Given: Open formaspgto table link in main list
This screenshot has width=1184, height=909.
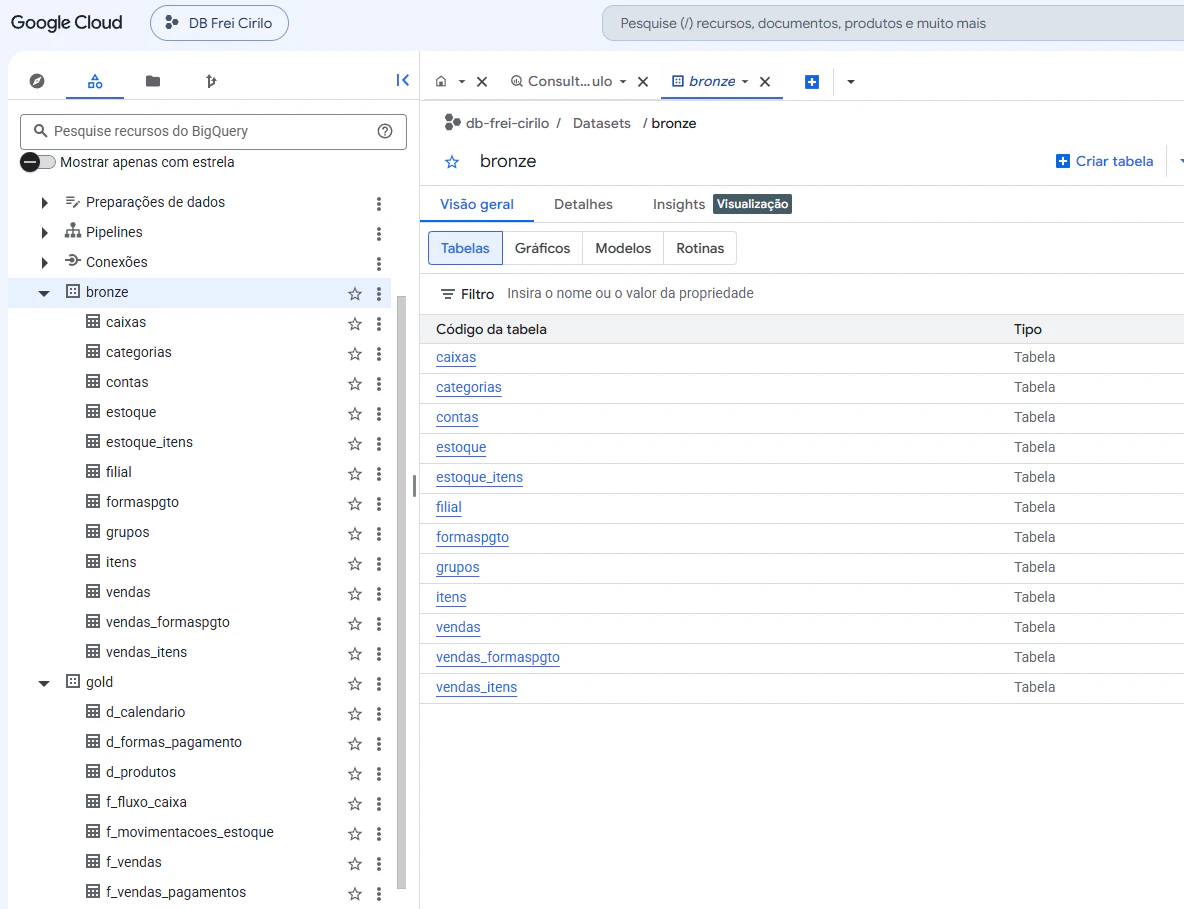Looking at the screenshot, I should pyautogui.click(x=473, y=537).
